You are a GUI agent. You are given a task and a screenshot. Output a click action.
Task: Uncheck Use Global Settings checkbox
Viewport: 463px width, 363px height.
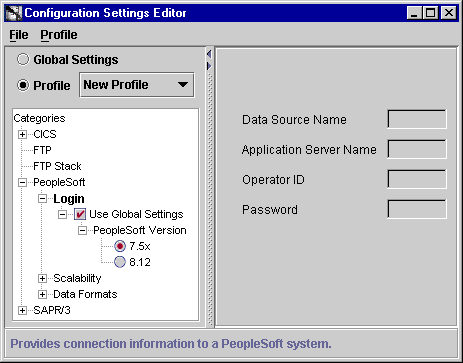(x=80, y=214)
